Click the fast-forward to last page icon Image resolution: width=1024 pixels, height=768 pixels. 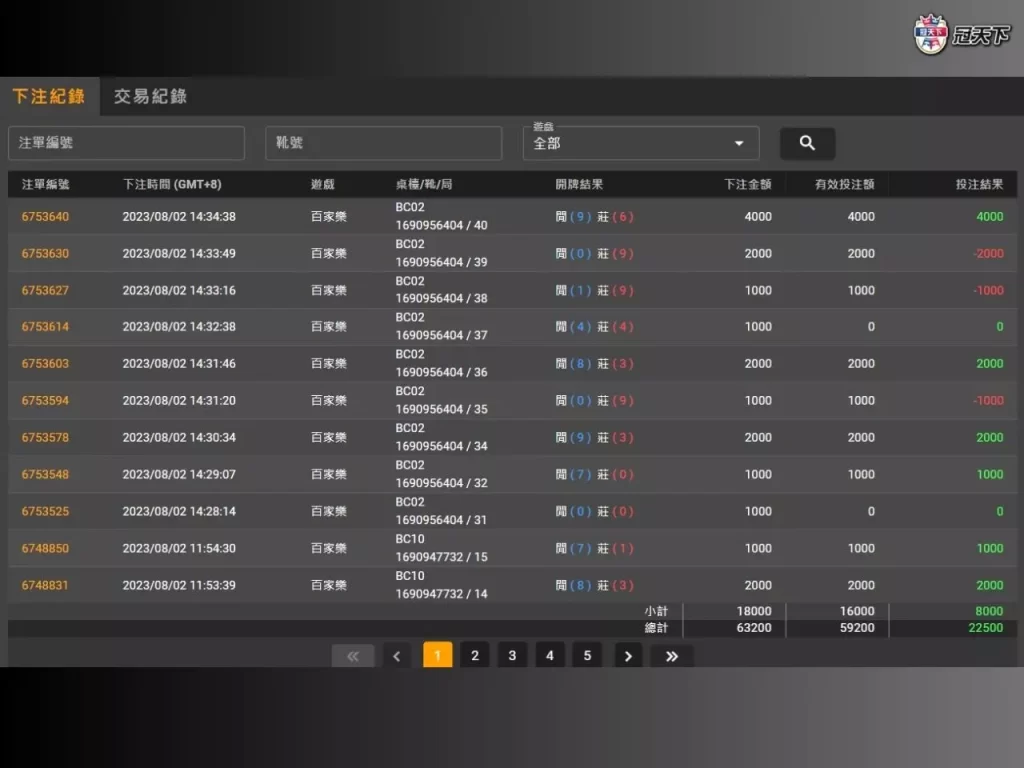(671, 655)
